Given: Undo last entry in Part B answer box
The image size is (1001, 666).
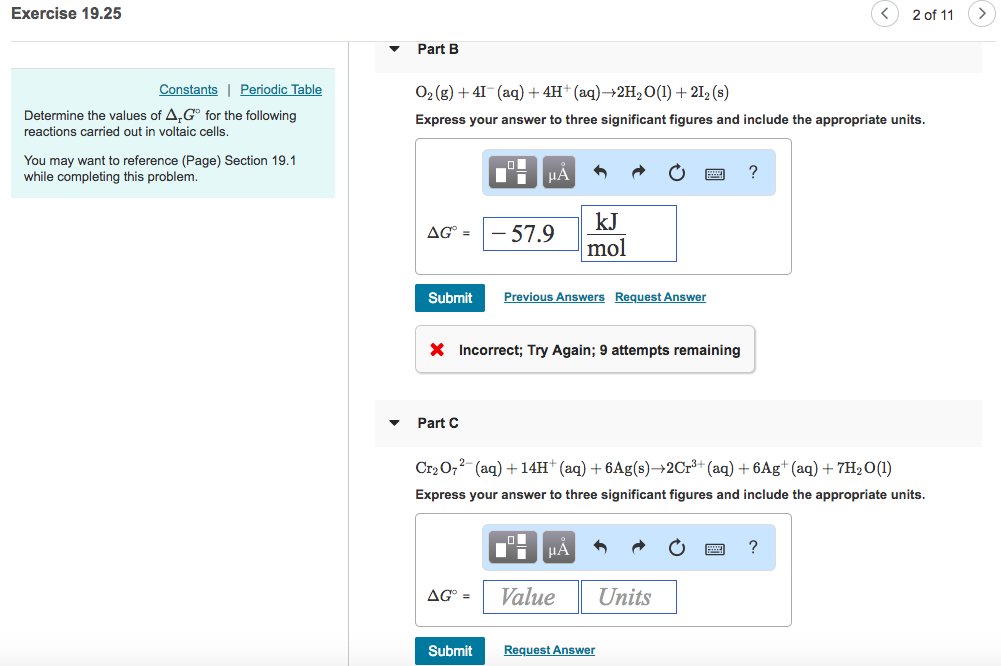Looking at the screenshot, I should (x=599, y=171).
